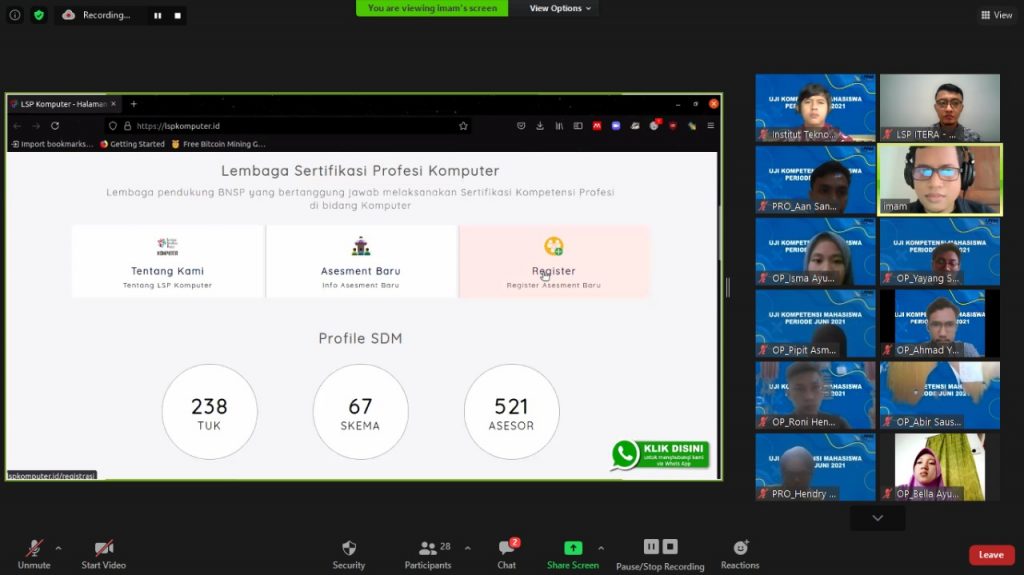Click the 238 TUK circle
Image resolution: width=1024 pixels, height=575 pixels.
point(210,412)
